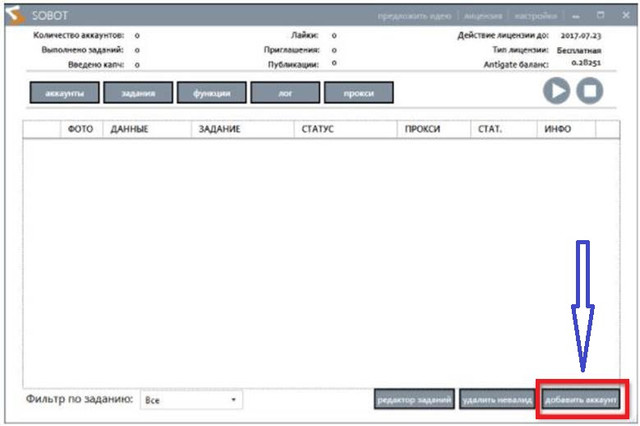Click добавить аккаунт button
Image resolution: width=640 pixels, height=426 pixels.
[581, 399]
